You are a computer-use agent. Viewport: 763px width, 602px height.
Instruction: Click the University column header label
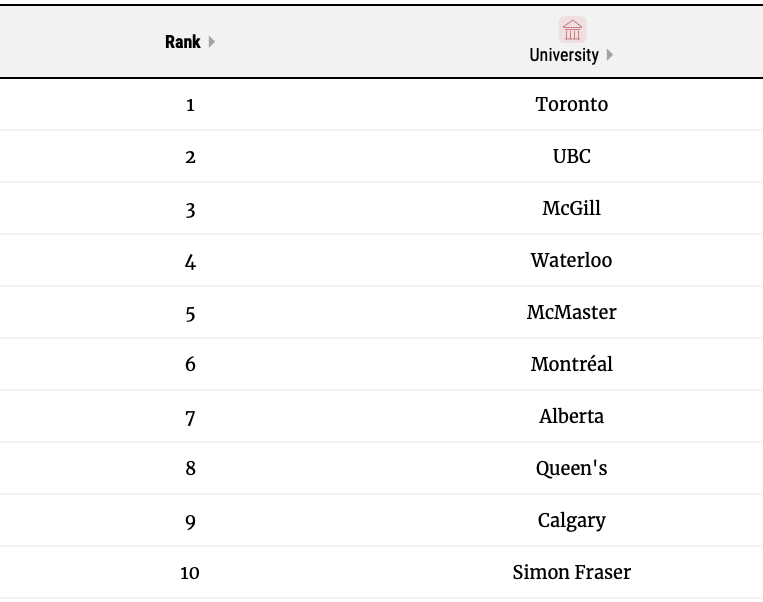(563, 55)
